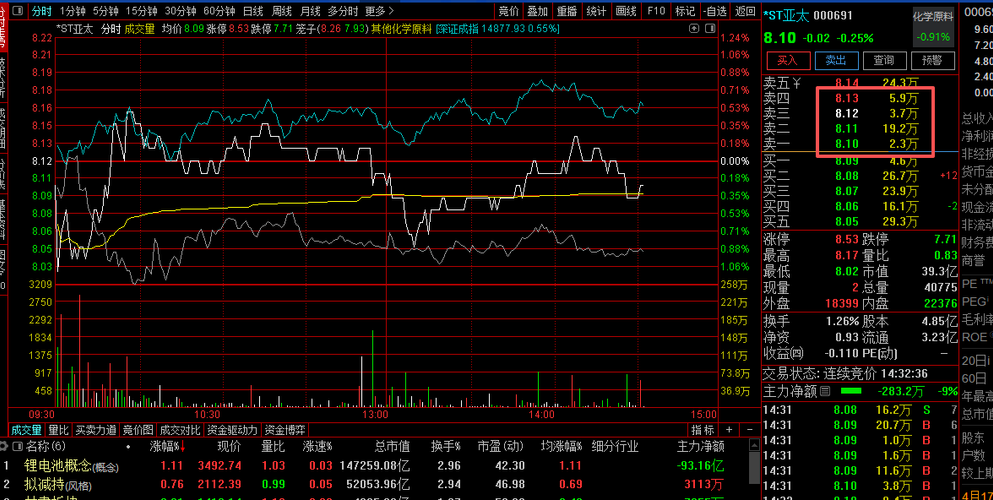Click the 统计 statistics button

click(x=596, y=11)
